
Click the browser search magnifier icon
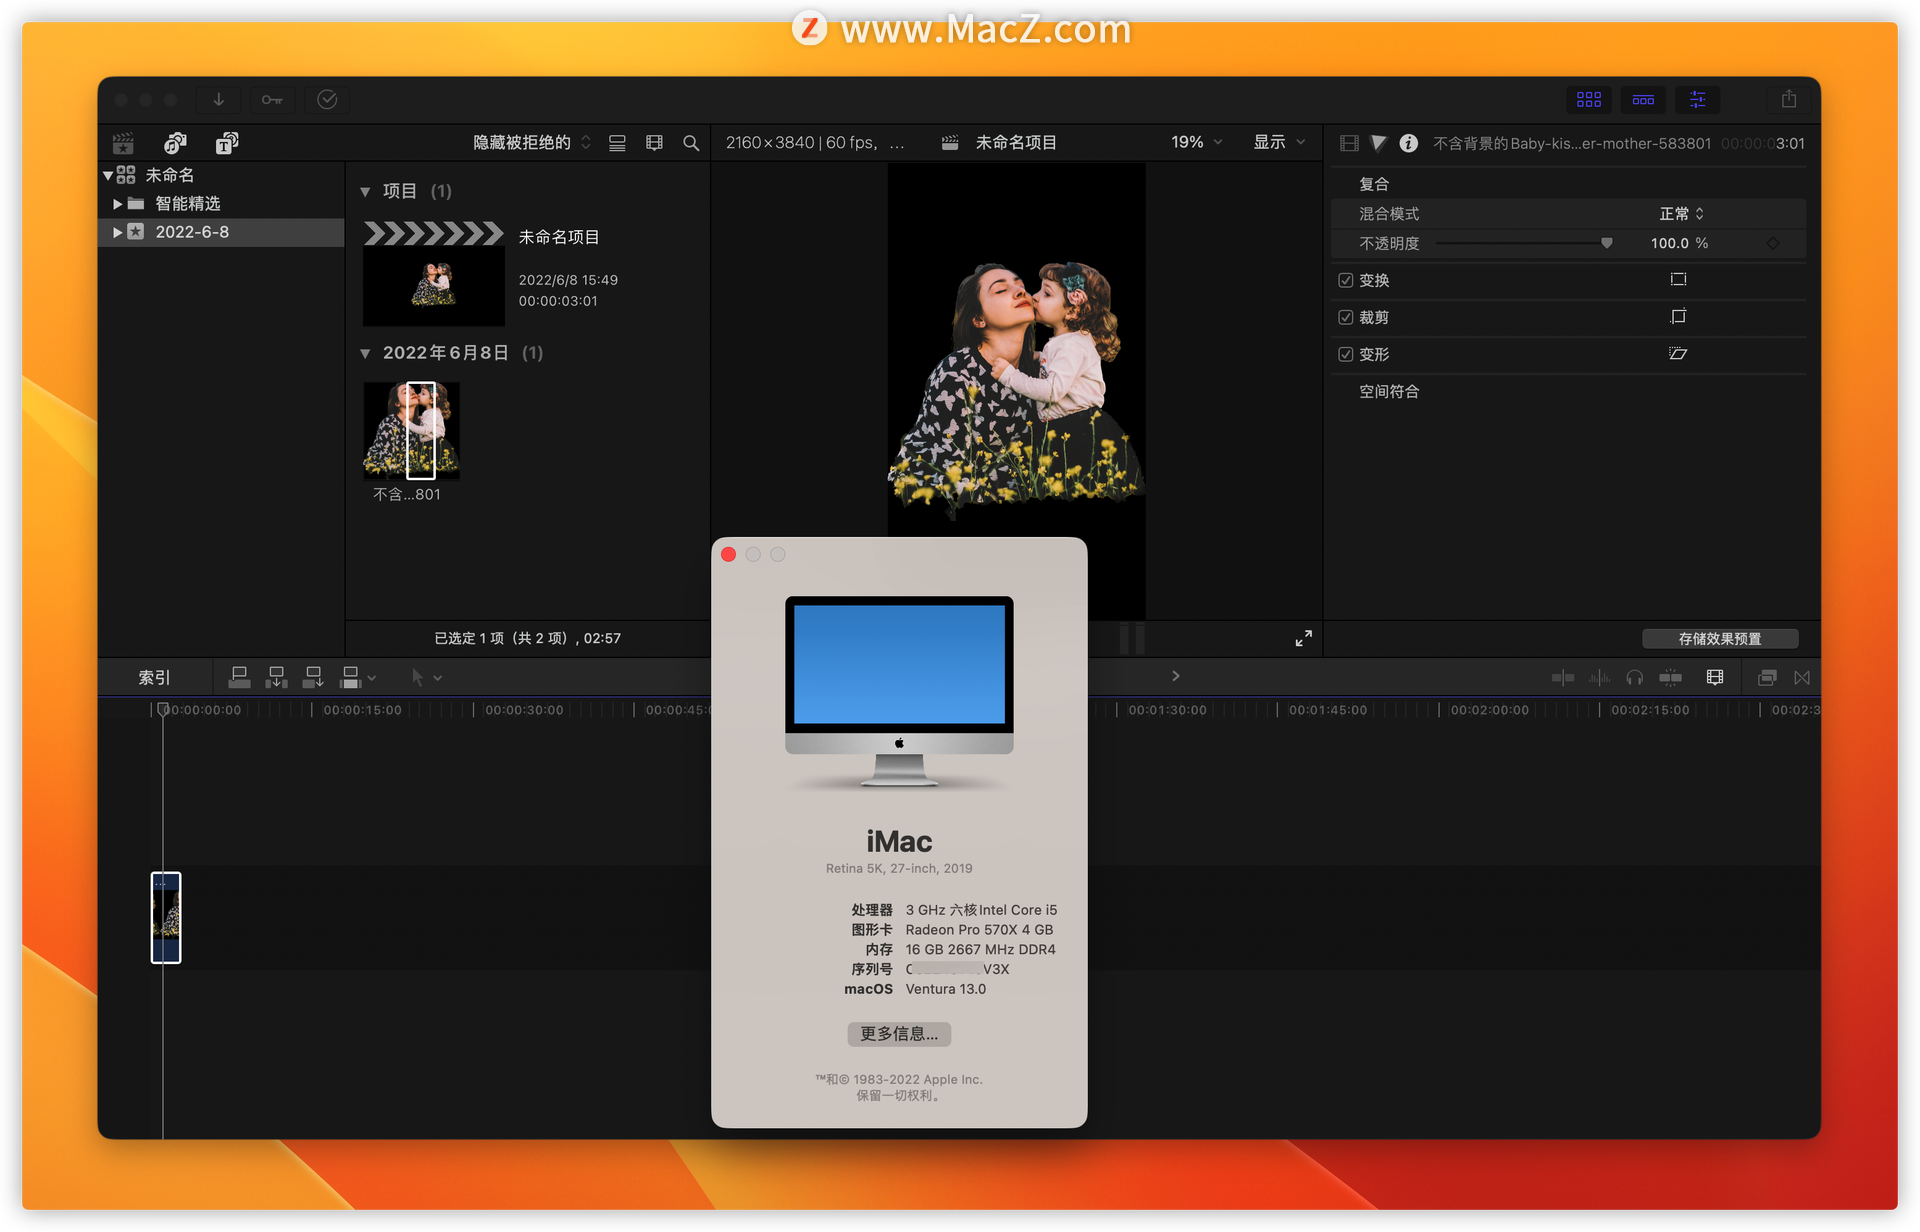coord(691,143)
